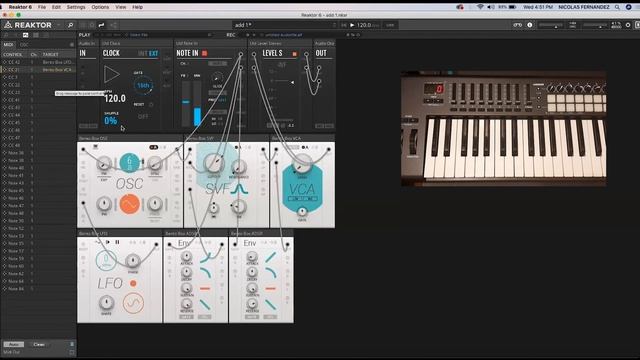Open the search magnifier in Reaktor toolbar

pos(70,25)
